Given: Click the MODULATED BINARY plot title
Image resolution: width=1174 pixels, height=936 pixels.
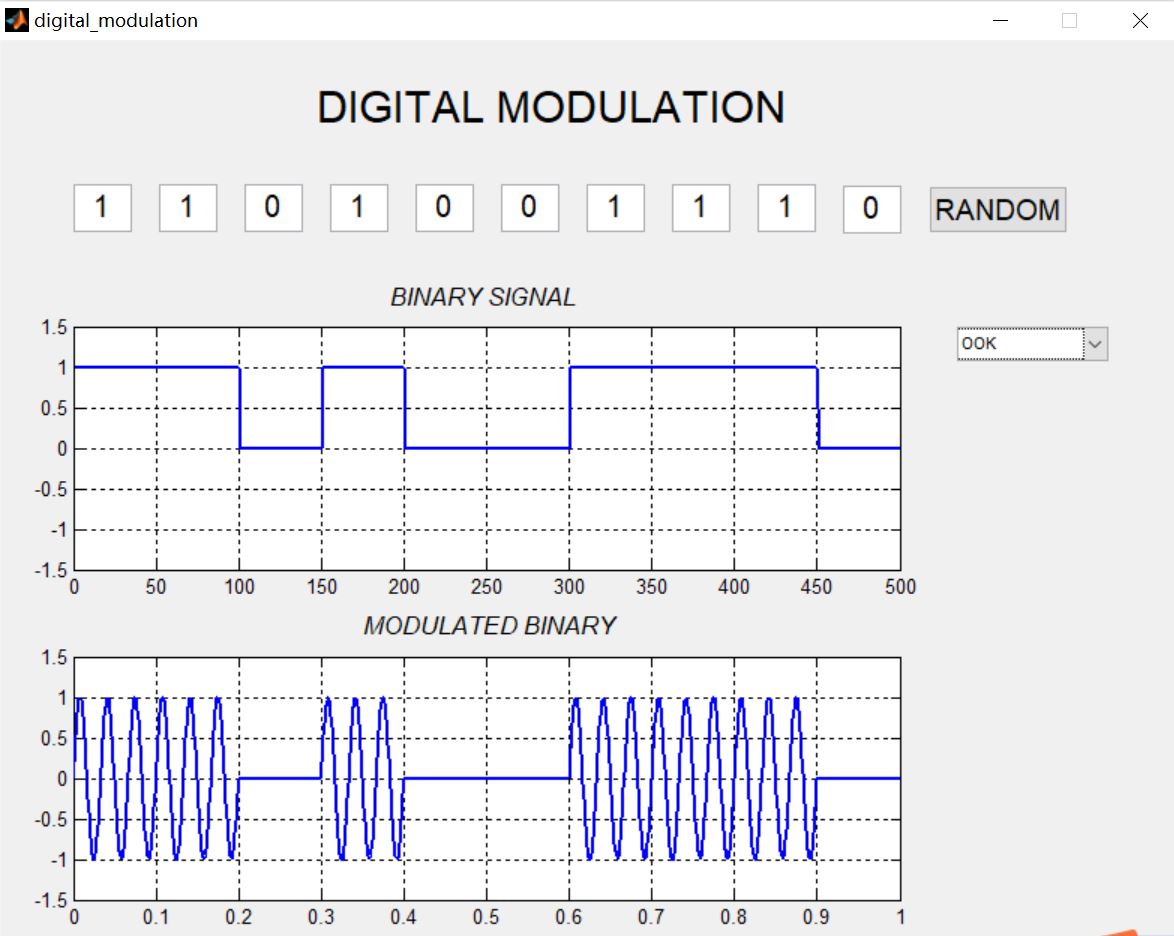Looking at the screenshot, I should point(490,625).
